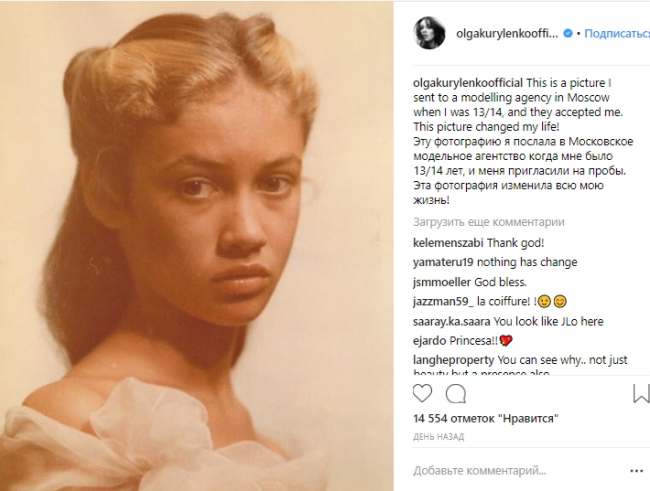Save post with the bookmark icon

tap(641, 393)
